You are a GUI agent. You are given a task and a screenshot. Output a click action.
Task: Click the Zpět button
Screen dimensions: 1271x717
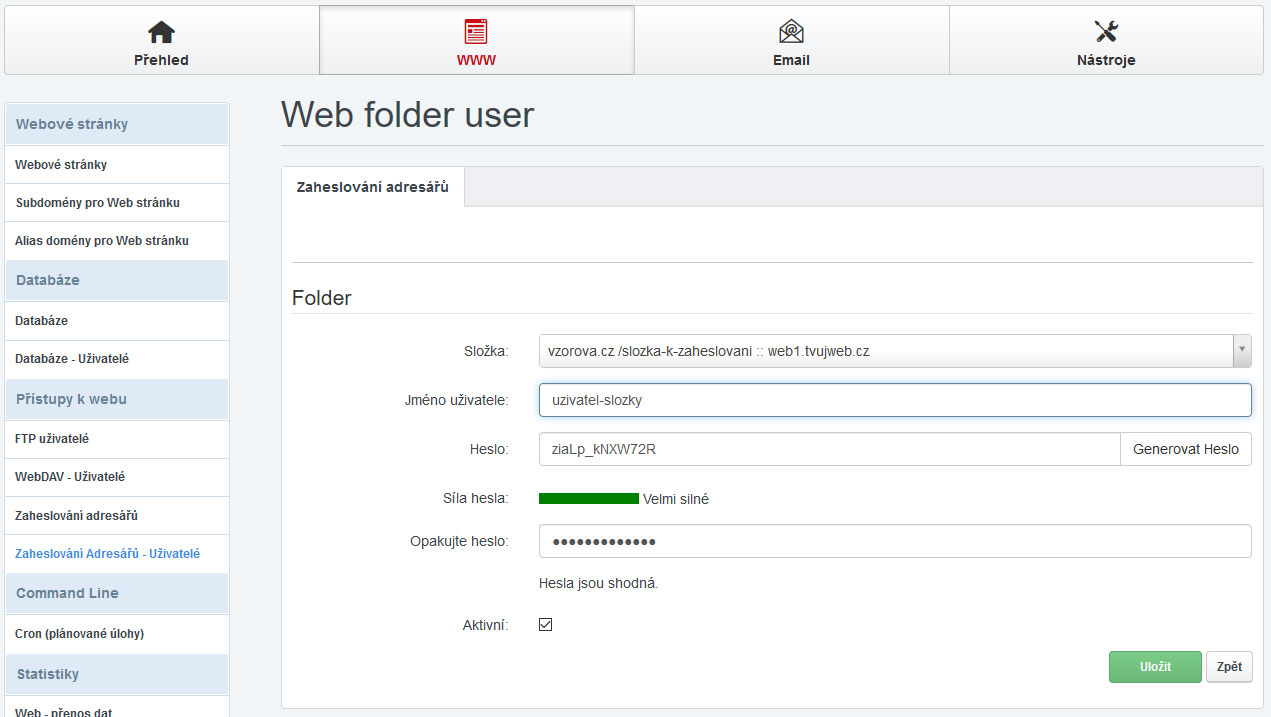1229,667
